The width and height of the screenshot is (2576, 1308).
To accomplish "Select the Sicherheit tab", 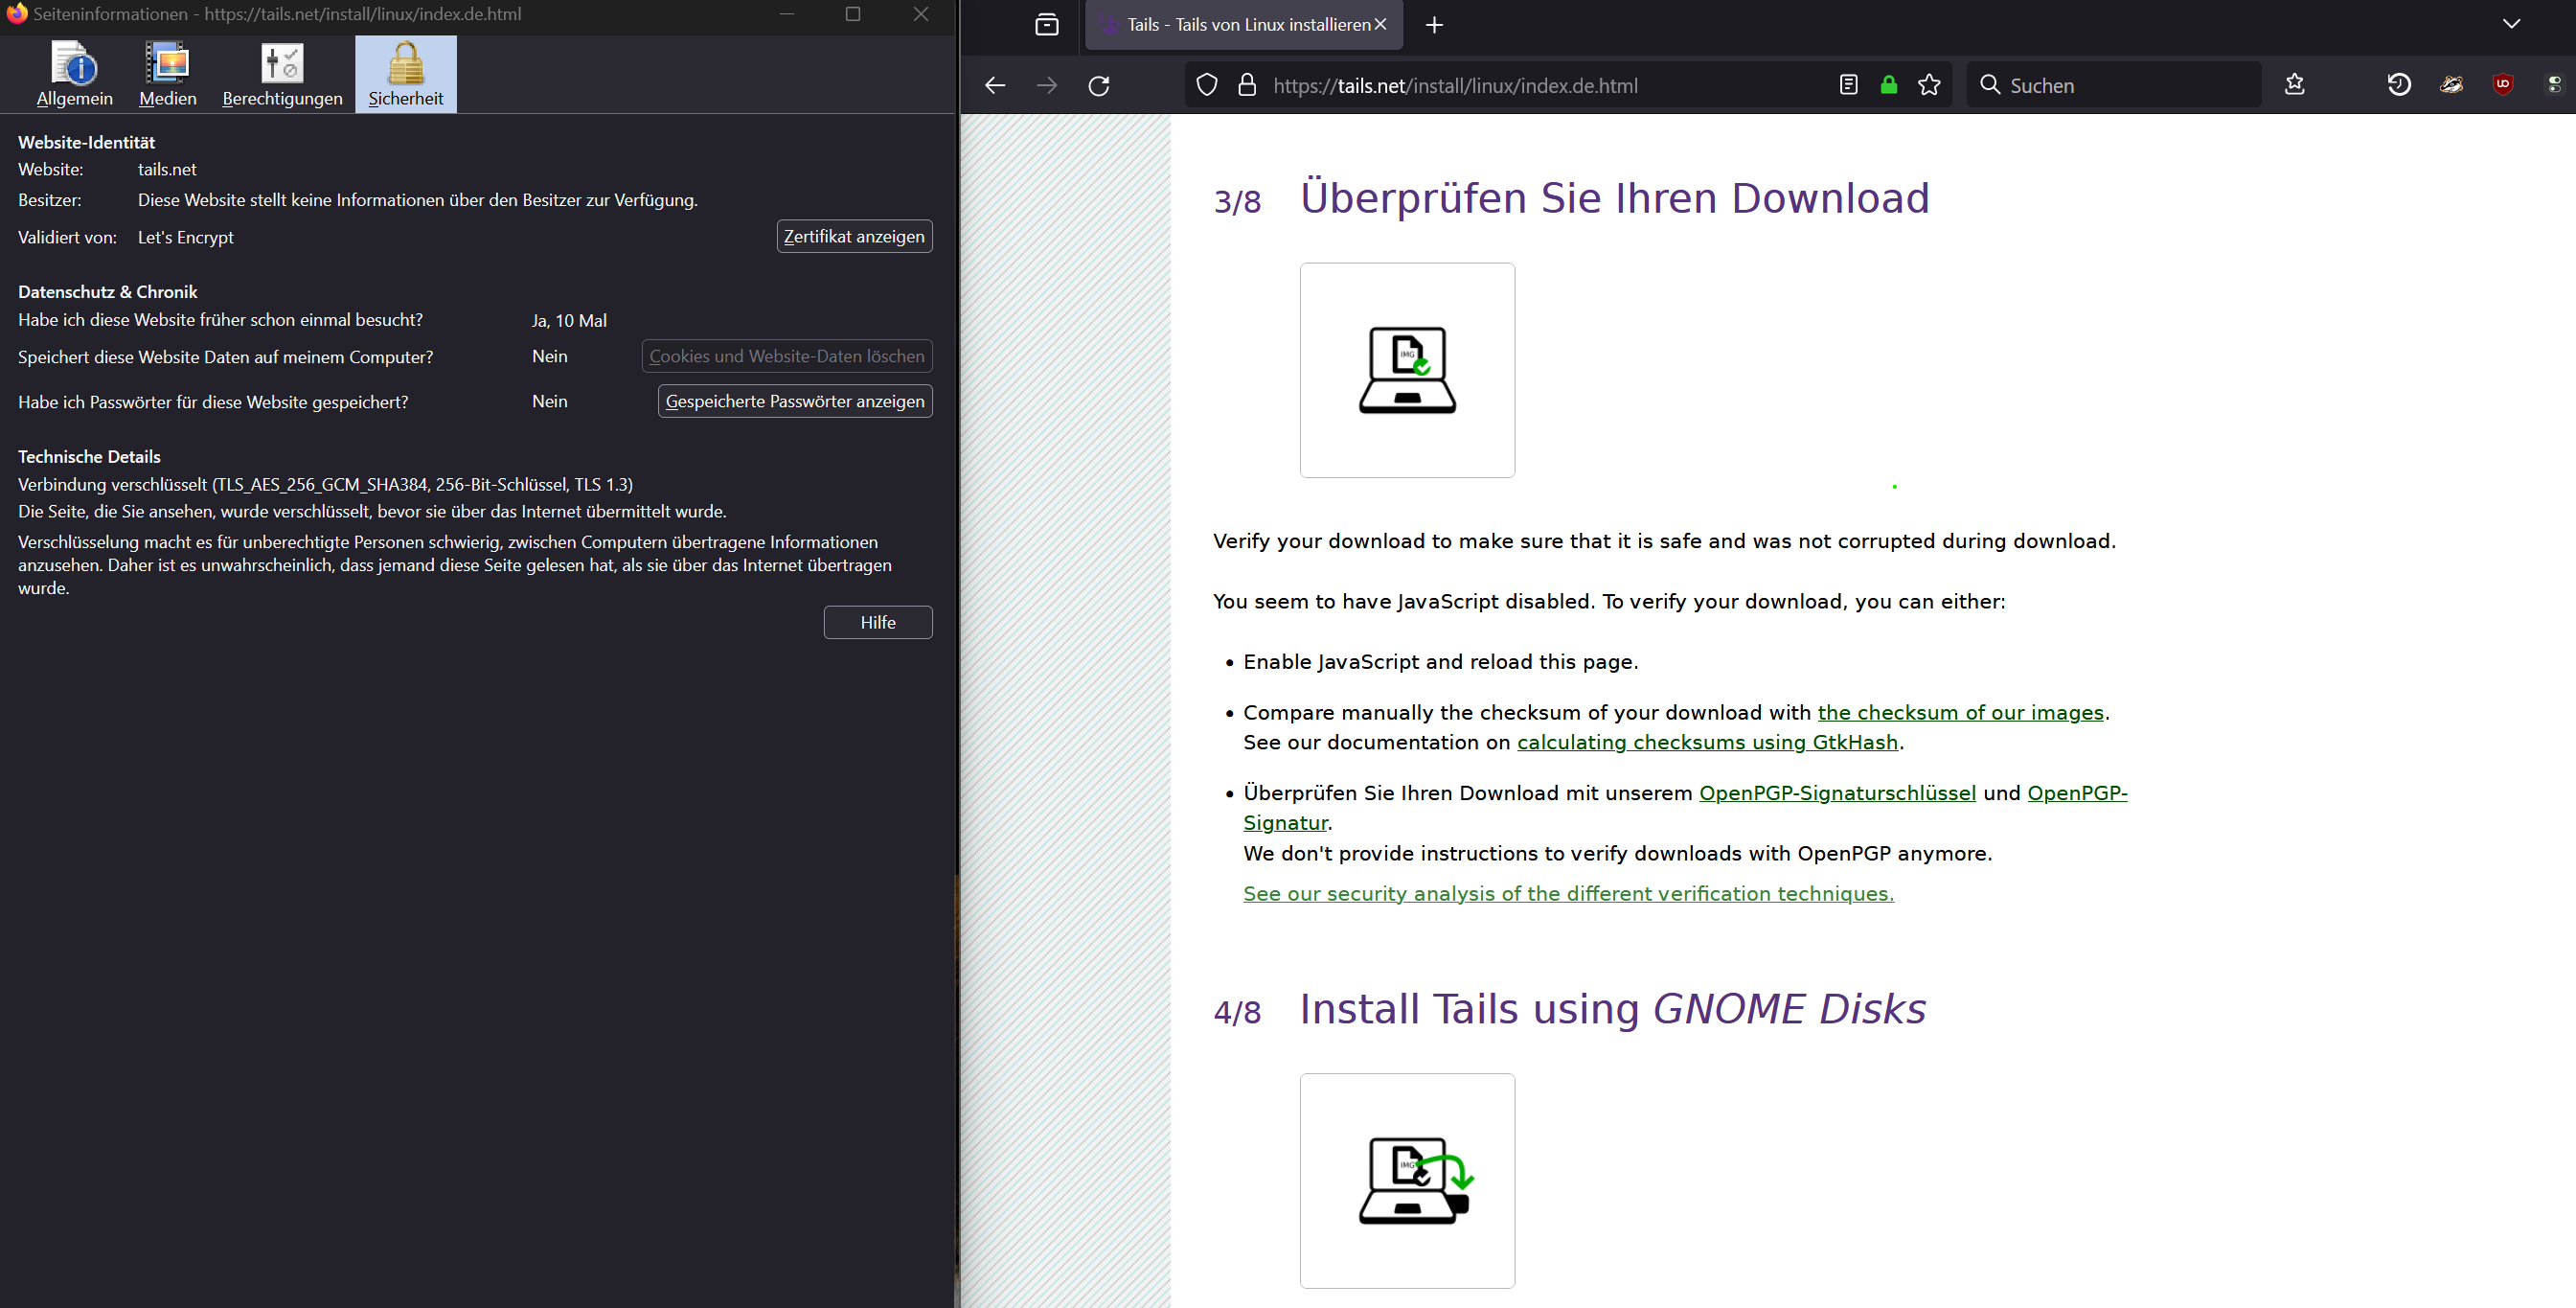I will tap(405, 74).
